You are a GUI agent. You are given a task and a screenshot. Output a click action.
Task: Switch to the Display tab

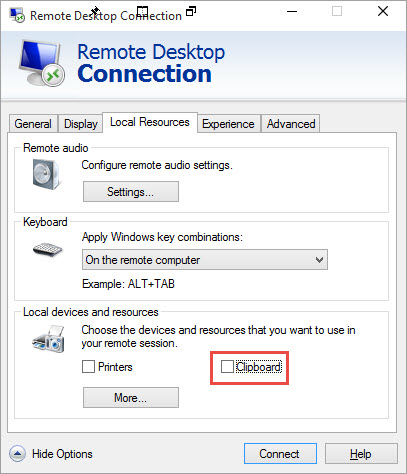click(x=81, y=124)
